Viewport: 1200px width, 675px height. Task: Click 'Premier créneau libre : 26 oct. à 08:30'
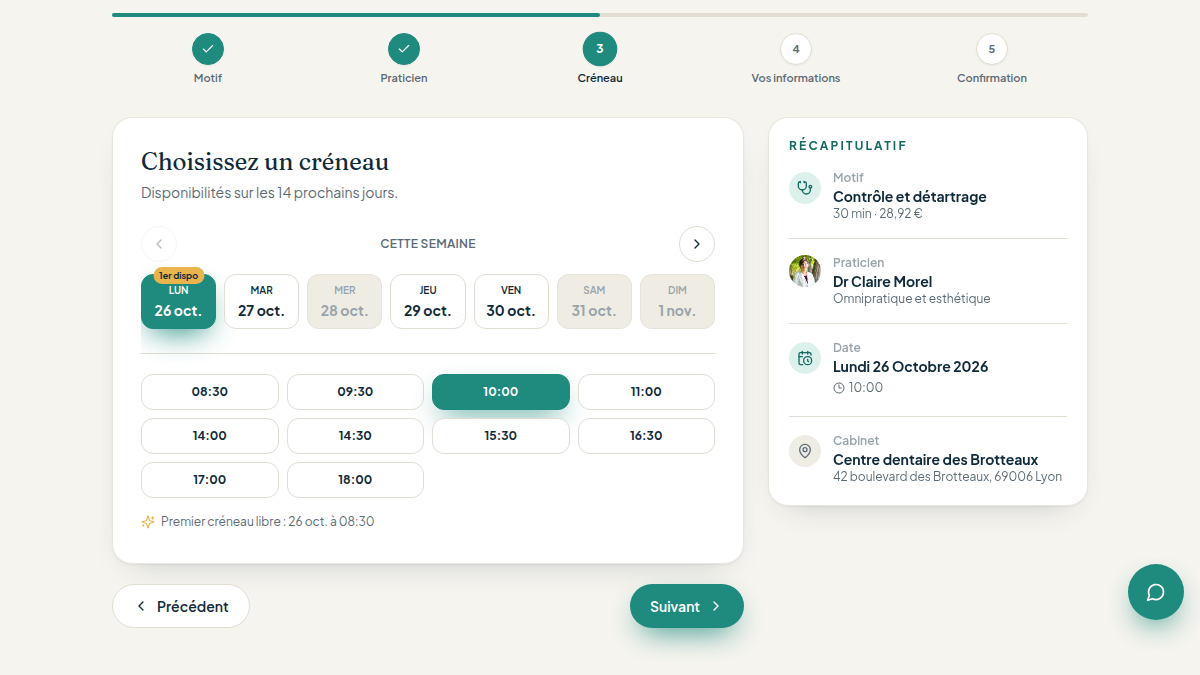point(267,521)
